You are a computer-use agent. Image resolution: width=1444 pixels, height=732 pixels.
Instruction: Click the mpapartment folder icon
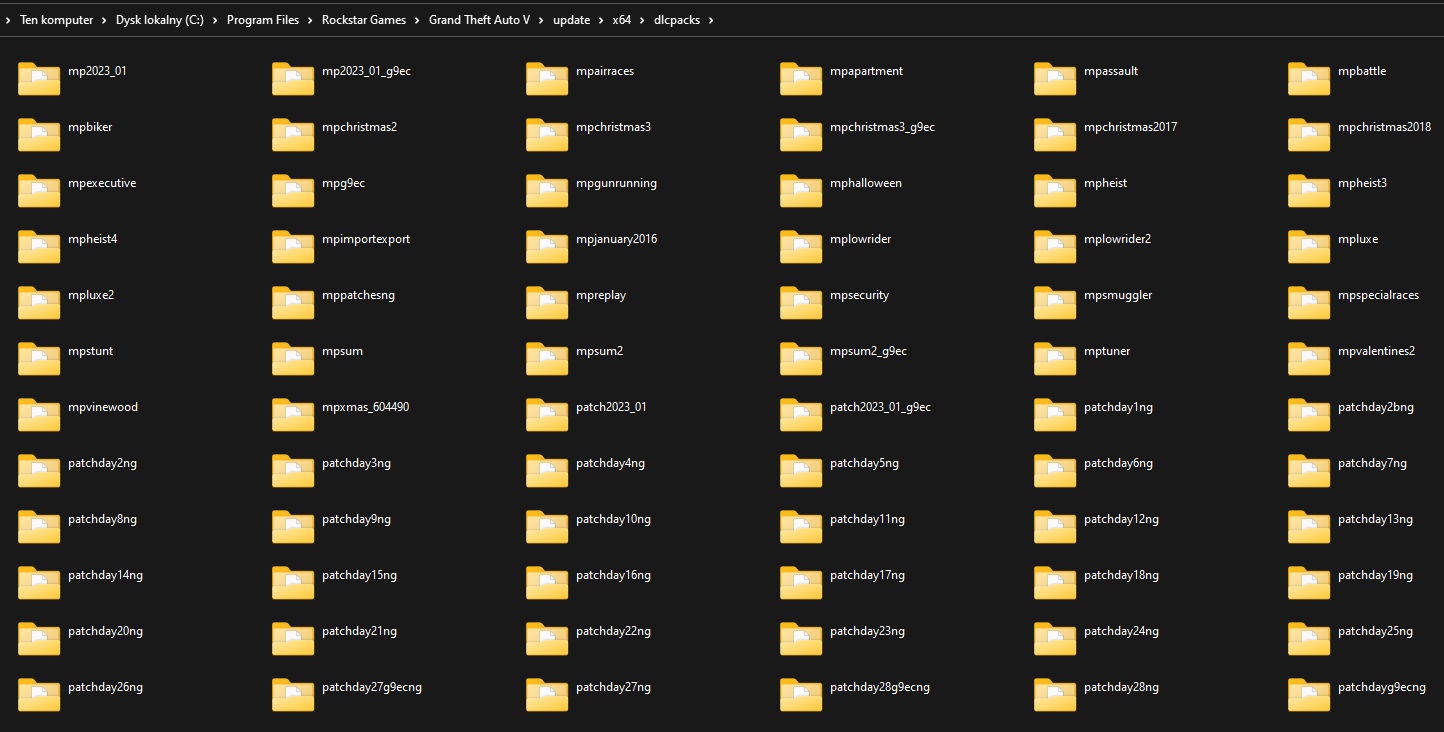tap(801, 79)
